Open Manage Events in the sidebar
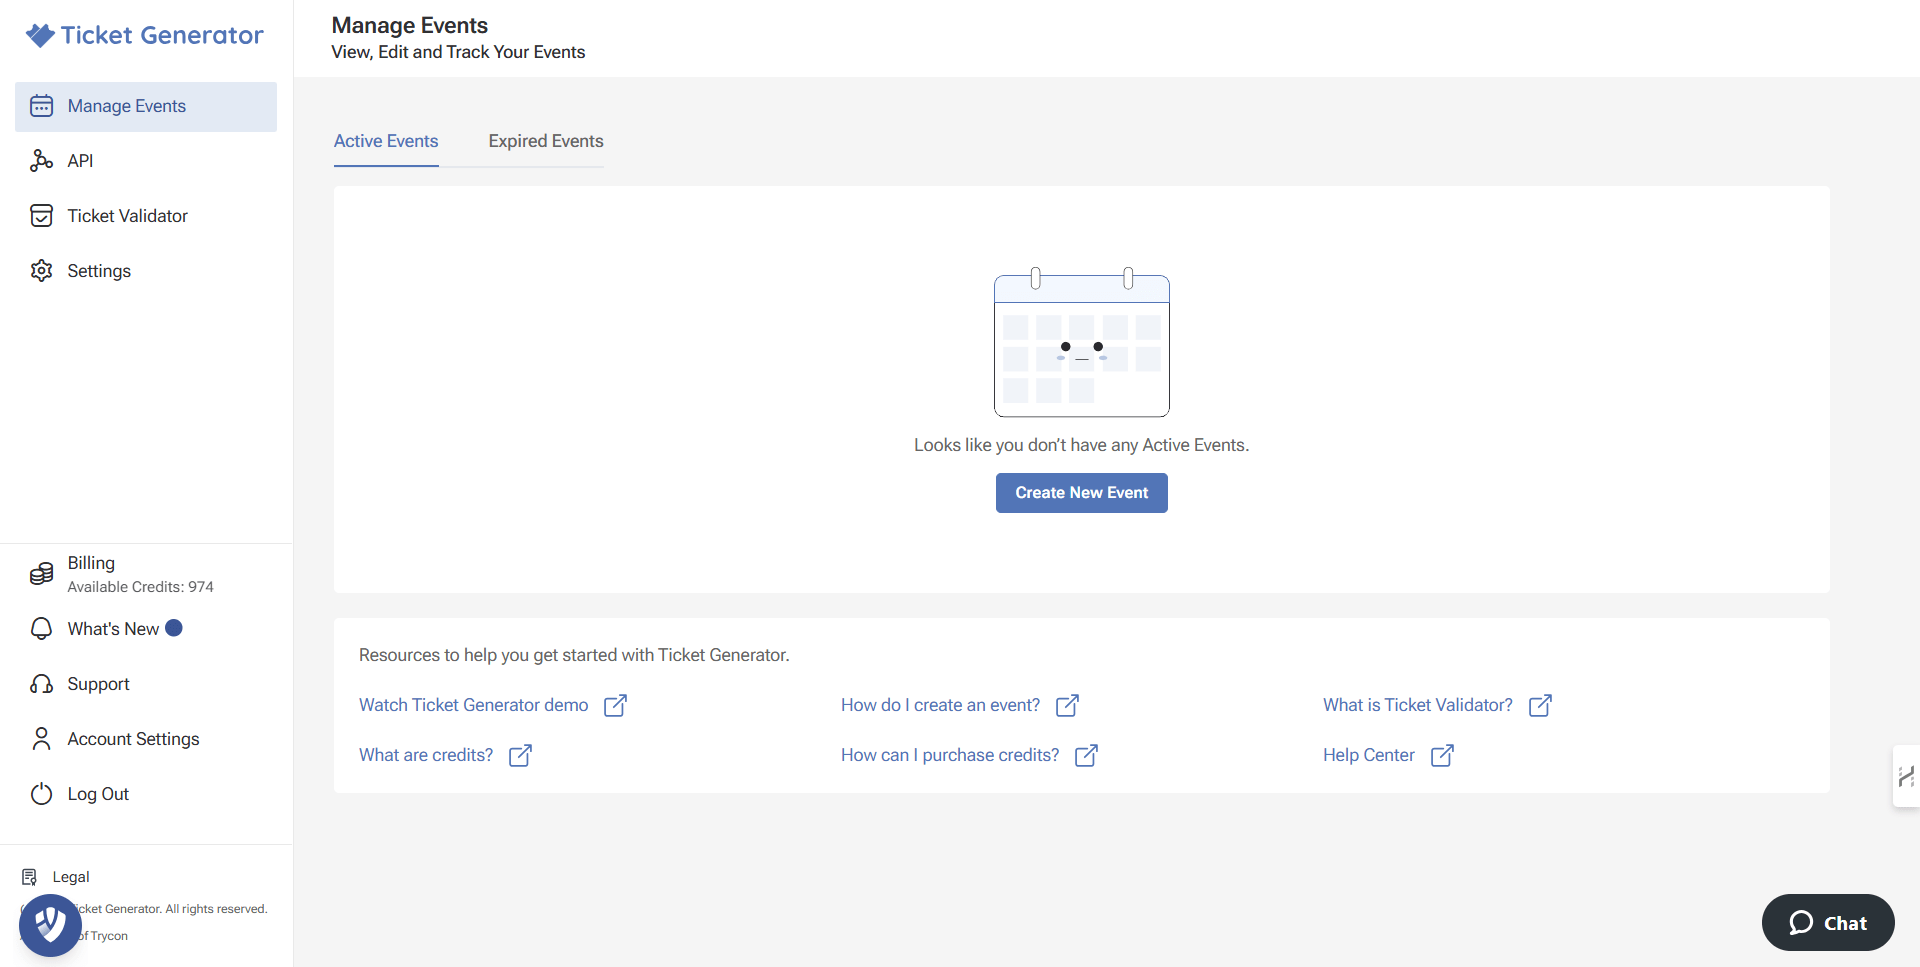This screenshot has width=1920, height=967. click(x=146, y=106)
